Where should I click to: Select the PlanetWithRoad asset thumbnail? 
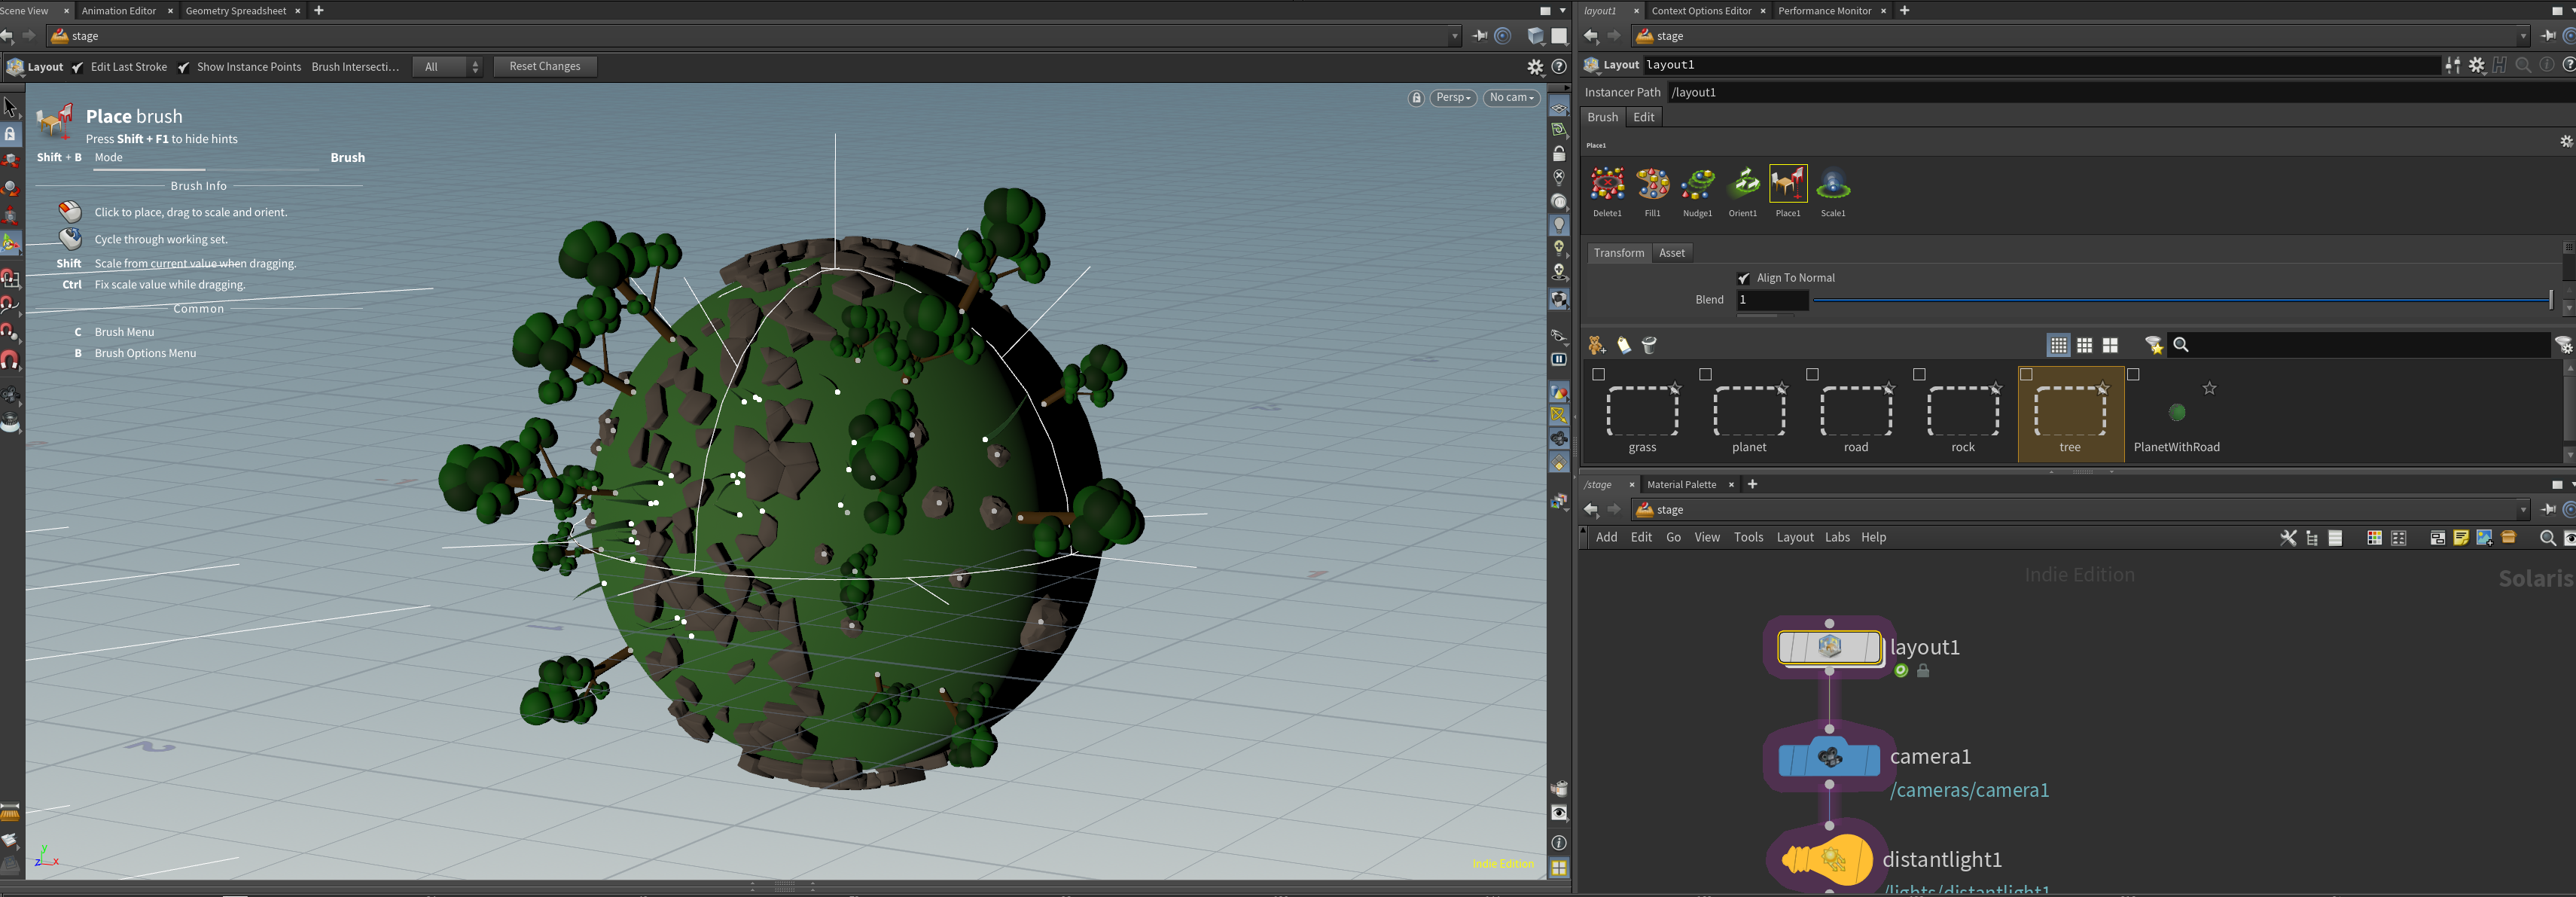(x=2176, y=412)
